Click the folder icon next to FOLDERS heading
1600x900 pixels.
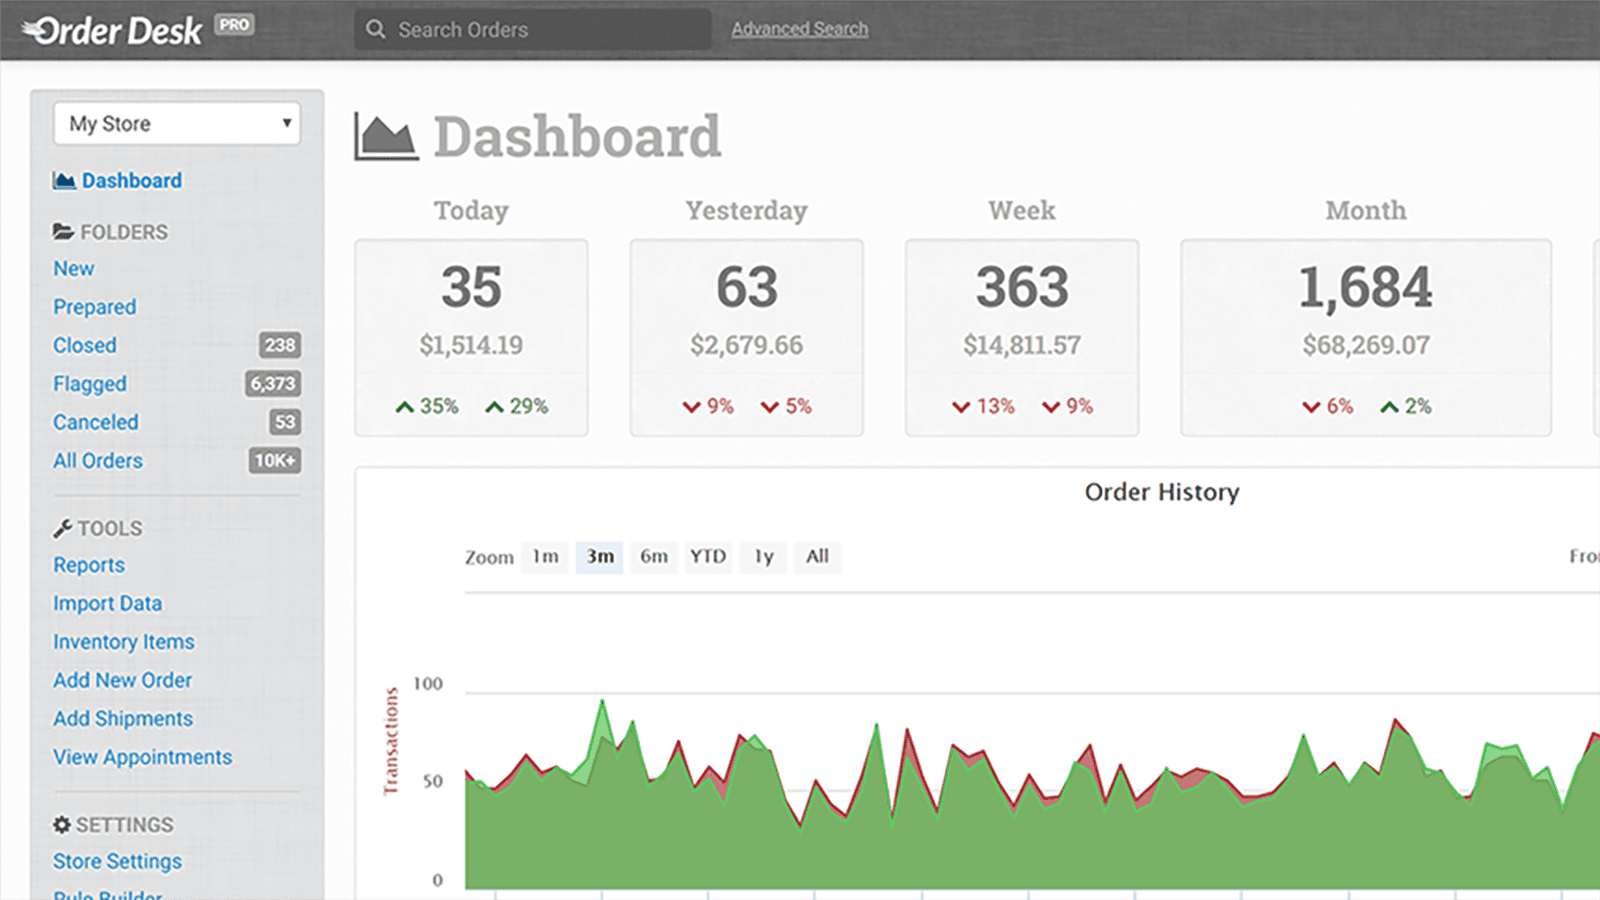click(x=62, y=231)
